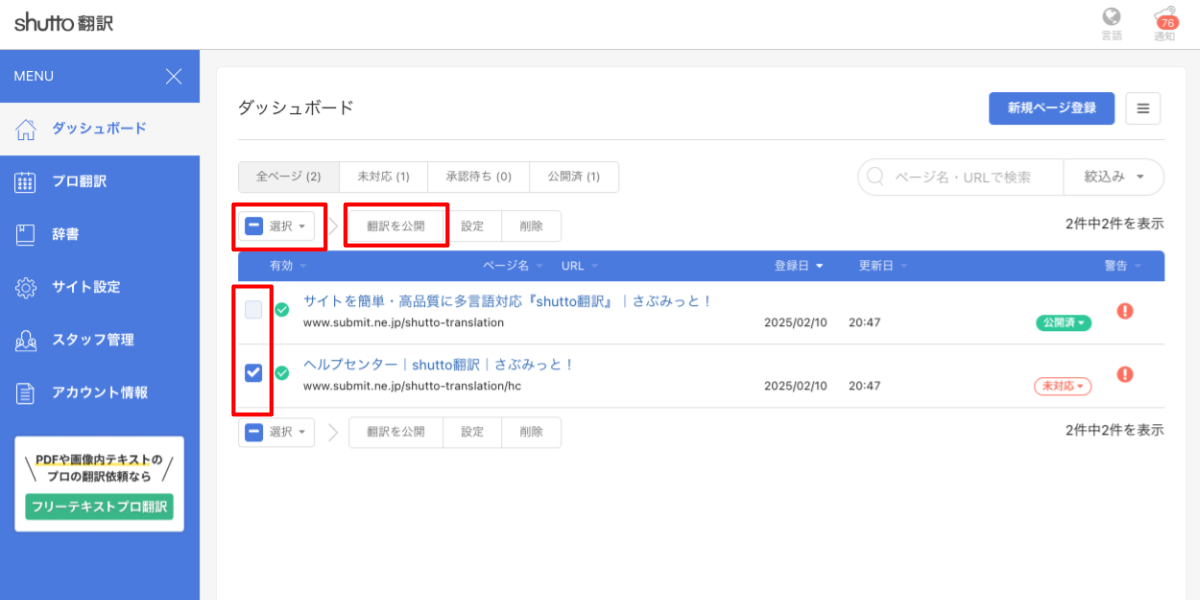Sort by URL column header
The height and width of the screenshot is (600, 1200).
(x=579, y=266)
